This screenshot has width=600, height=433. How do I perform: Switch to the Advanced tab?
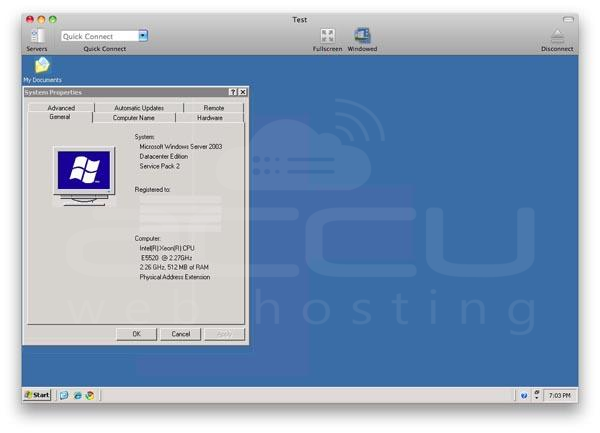(61, 108)
